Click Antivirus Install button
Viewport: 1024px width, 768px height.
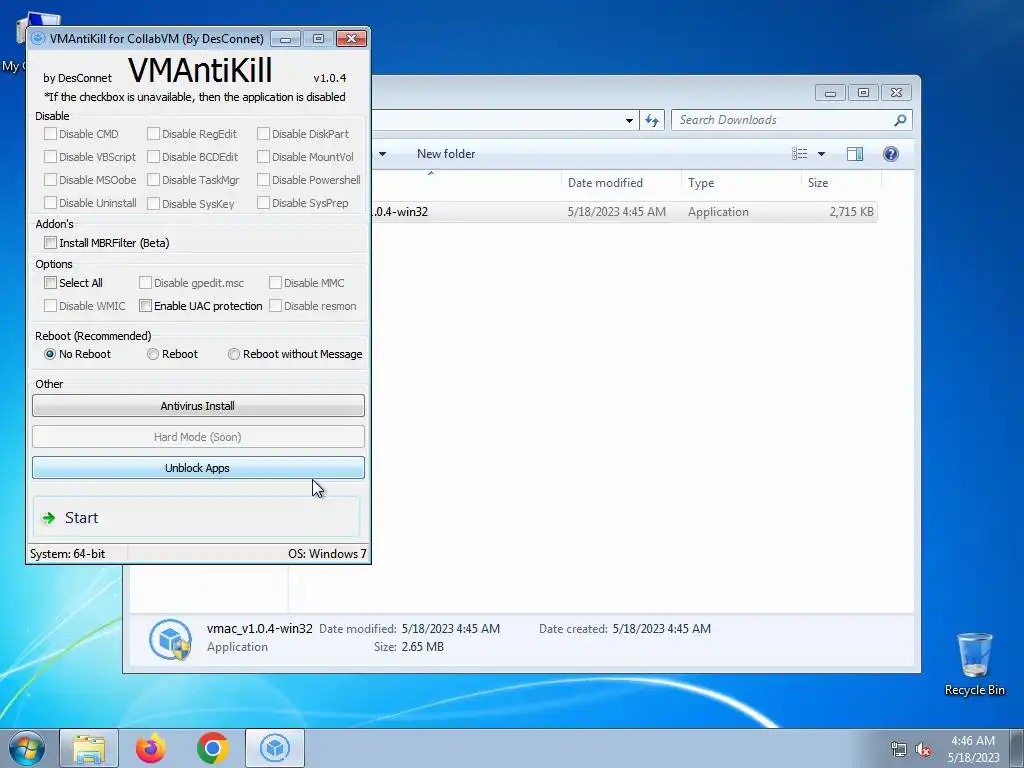[198, 406]
